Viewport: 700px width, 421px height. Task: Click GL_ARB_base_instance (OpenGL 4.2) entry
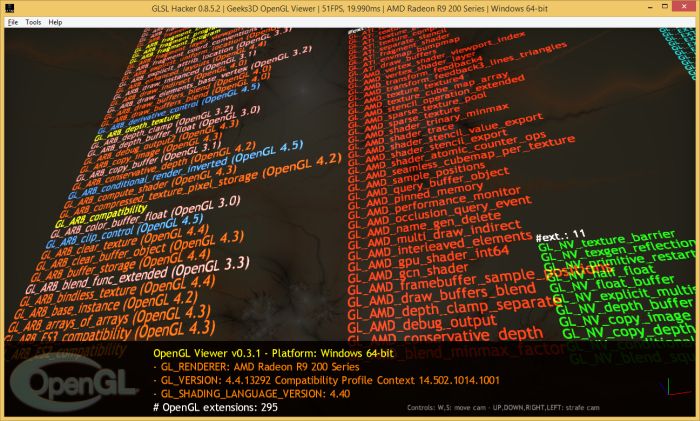(106, 306)
